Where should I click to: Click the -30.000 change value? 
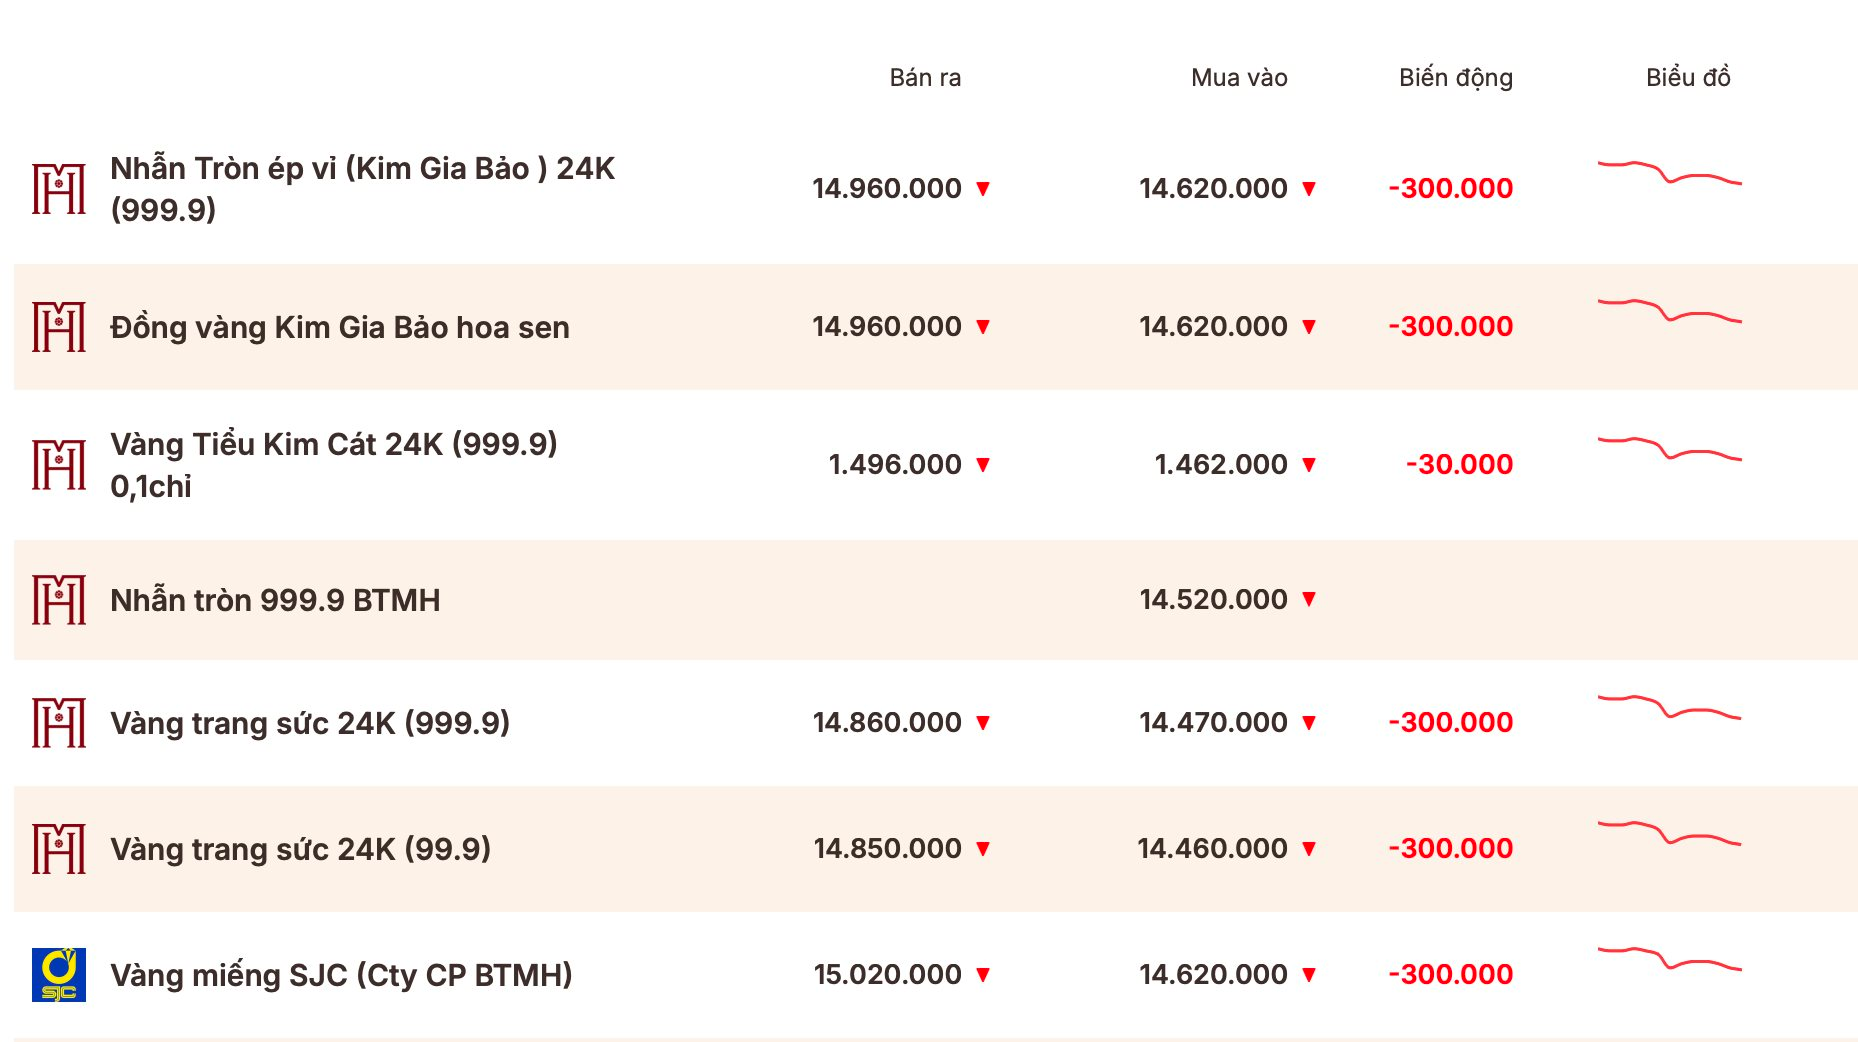coord(1459,464)
